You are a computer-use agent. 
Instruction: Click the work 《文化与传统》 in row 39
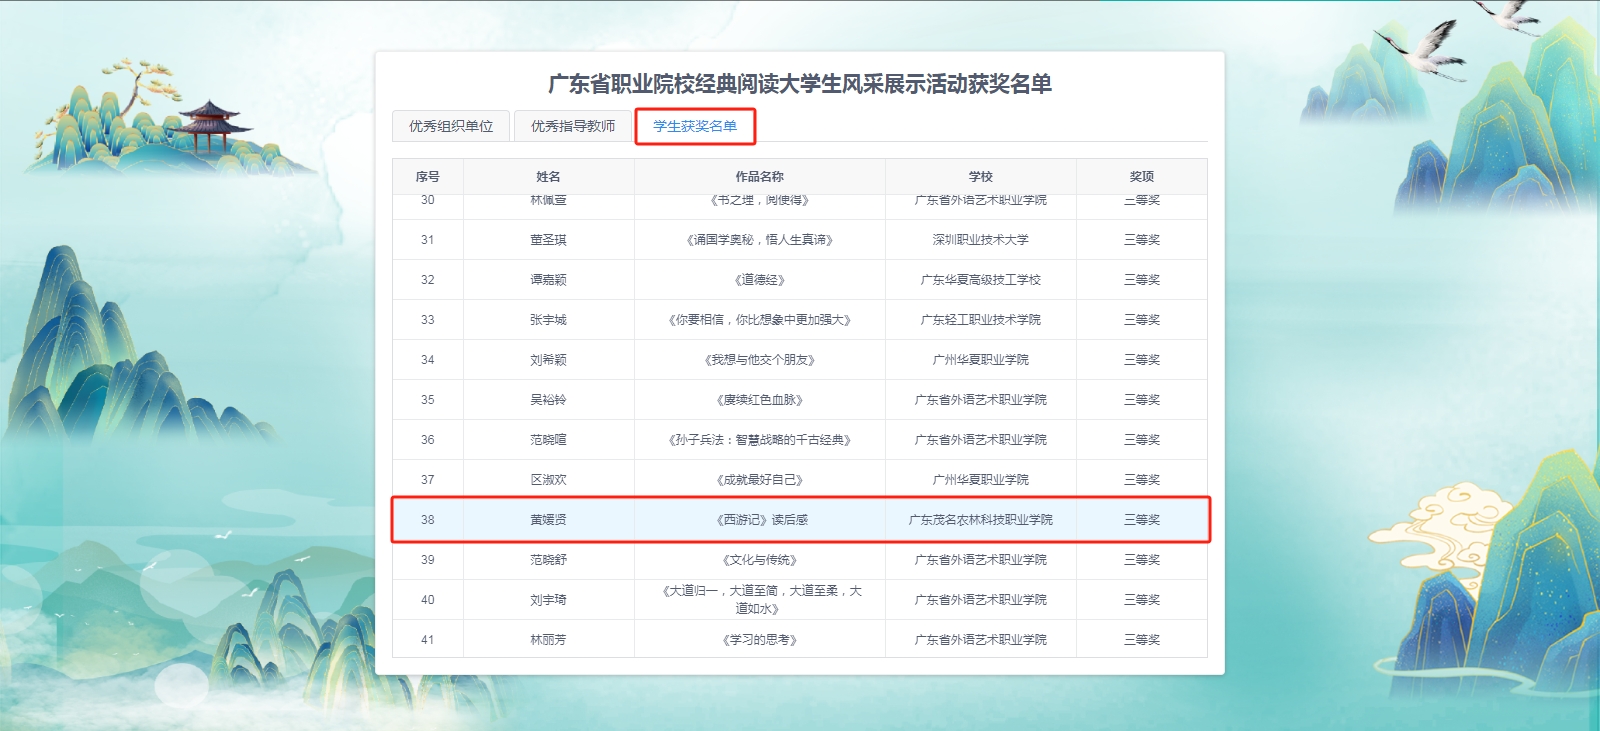(760, 560)
